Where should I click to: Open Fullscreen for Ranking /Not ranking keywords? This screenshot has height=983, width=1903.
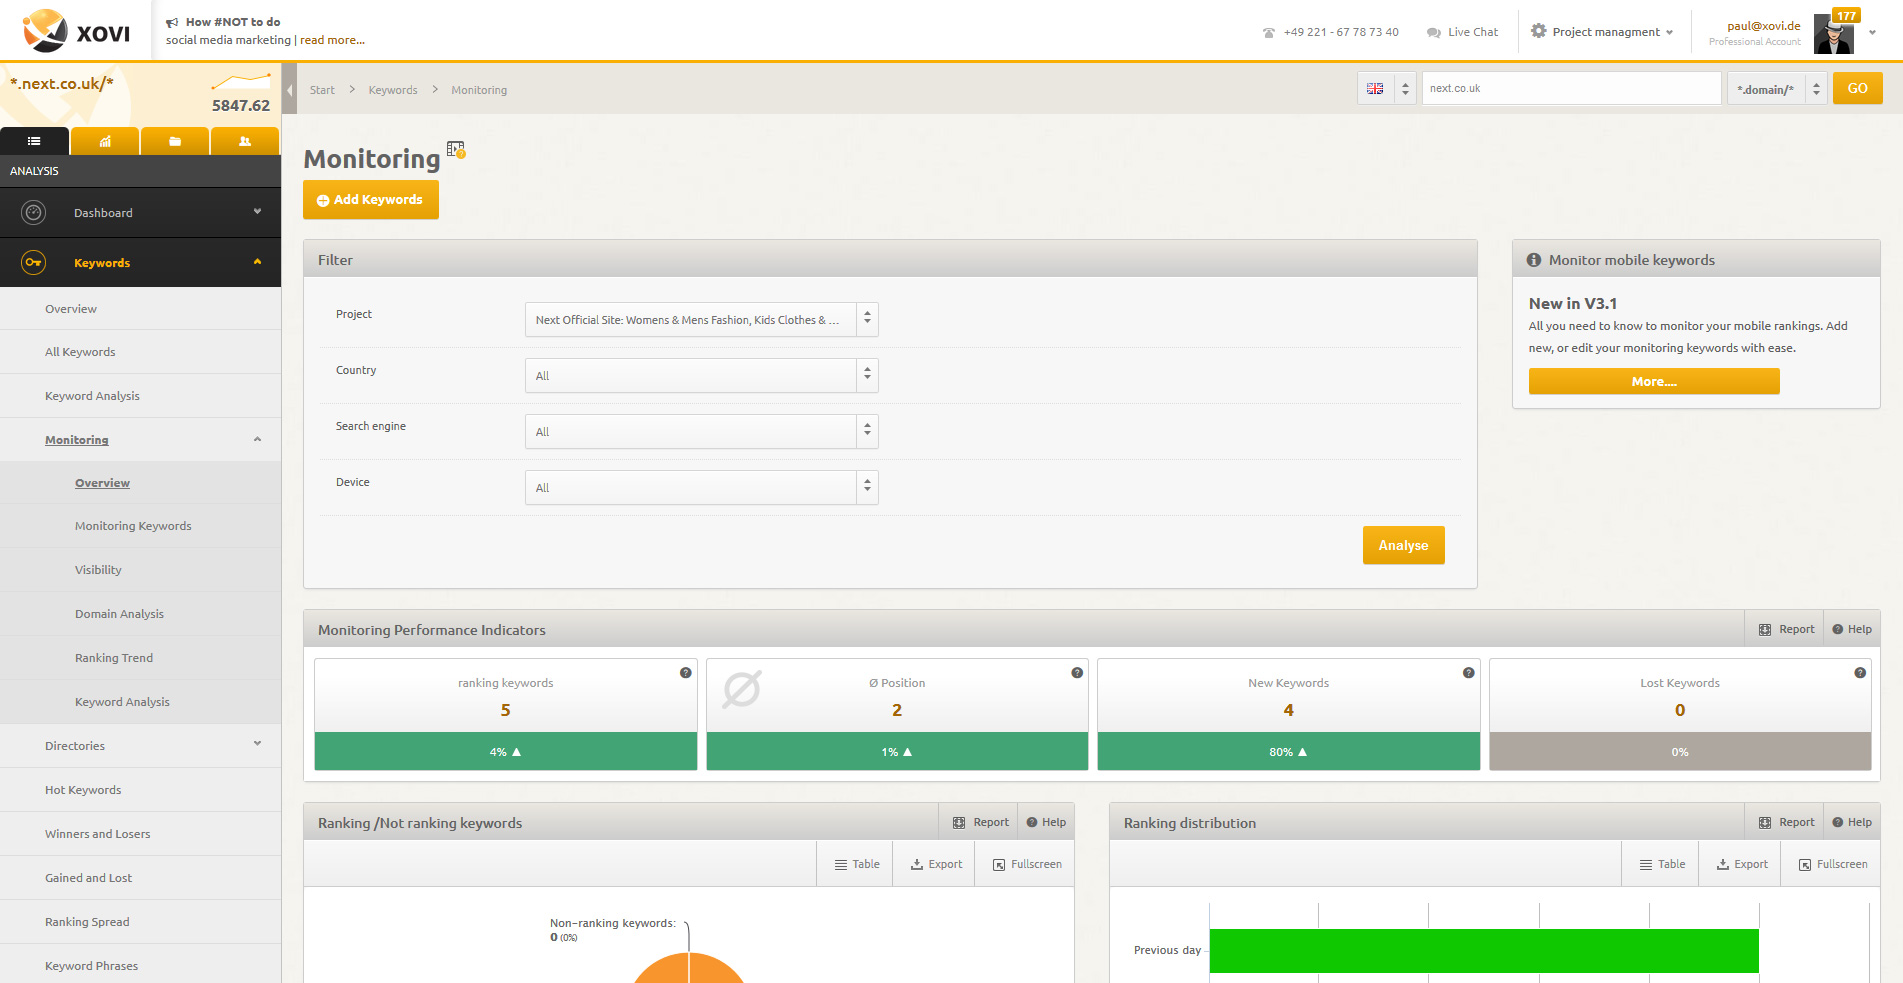tap(1027, 864)
